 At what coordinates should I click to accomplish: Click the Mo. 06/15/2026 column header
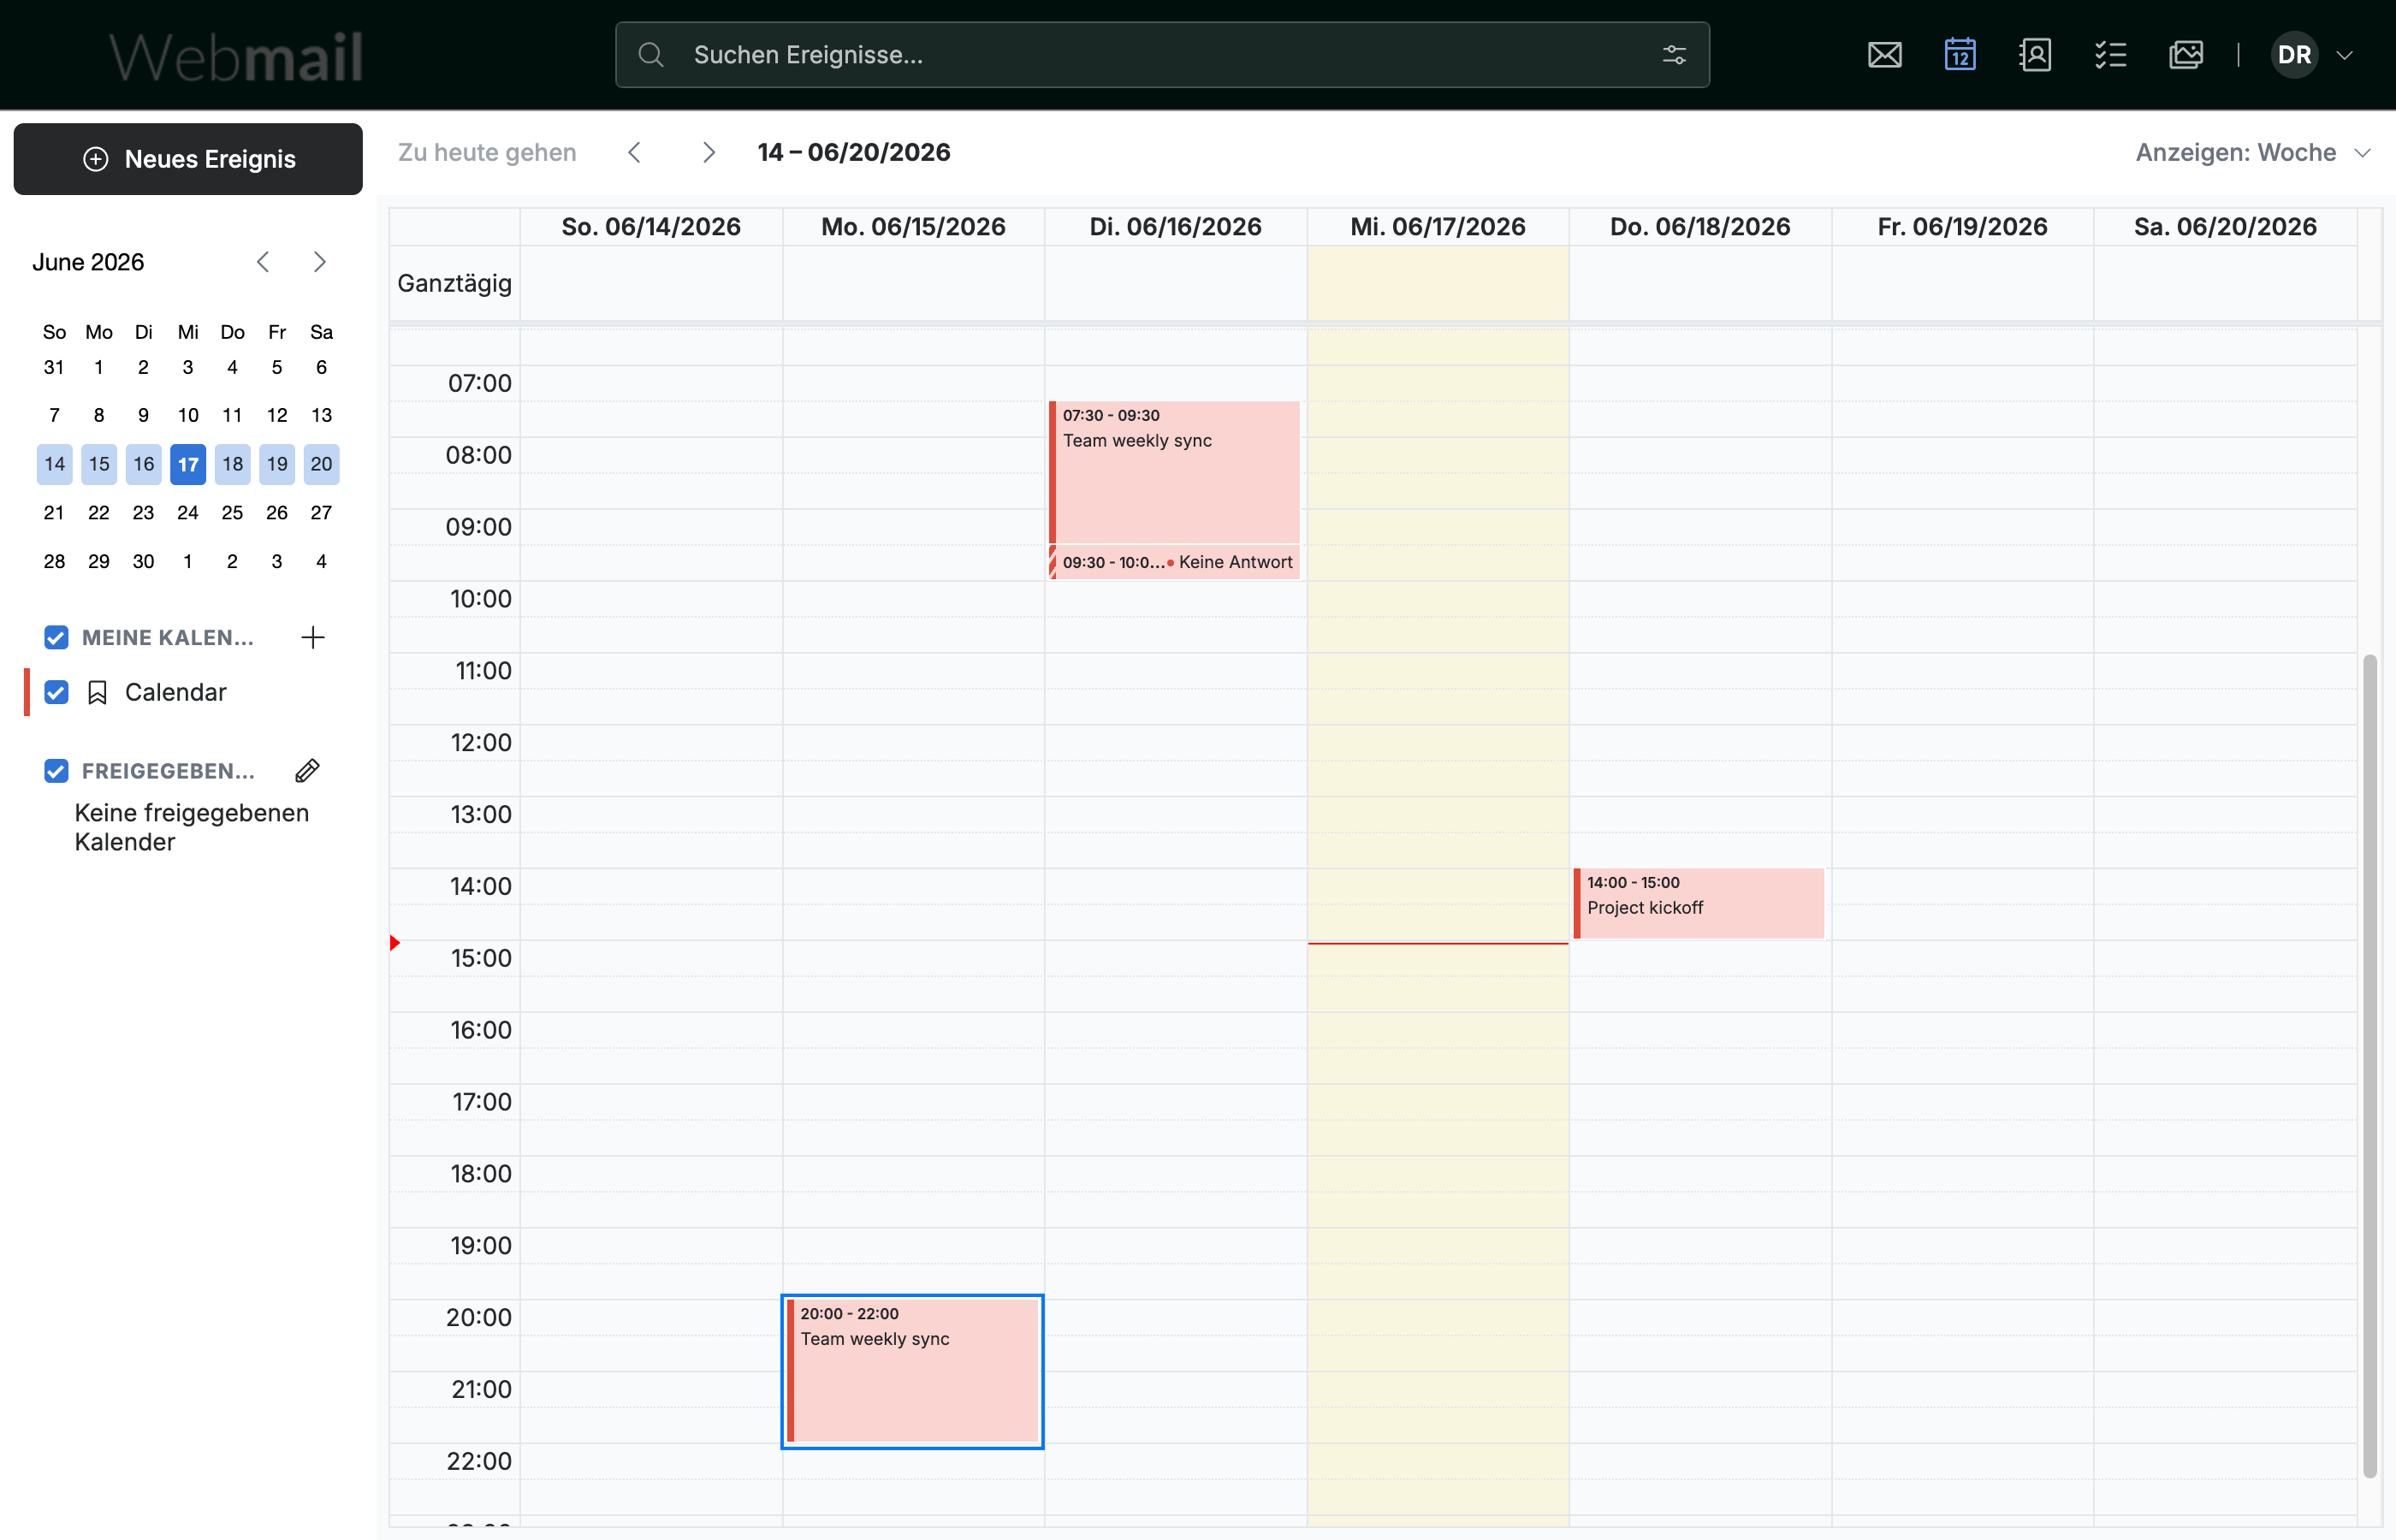click(913, 227)
